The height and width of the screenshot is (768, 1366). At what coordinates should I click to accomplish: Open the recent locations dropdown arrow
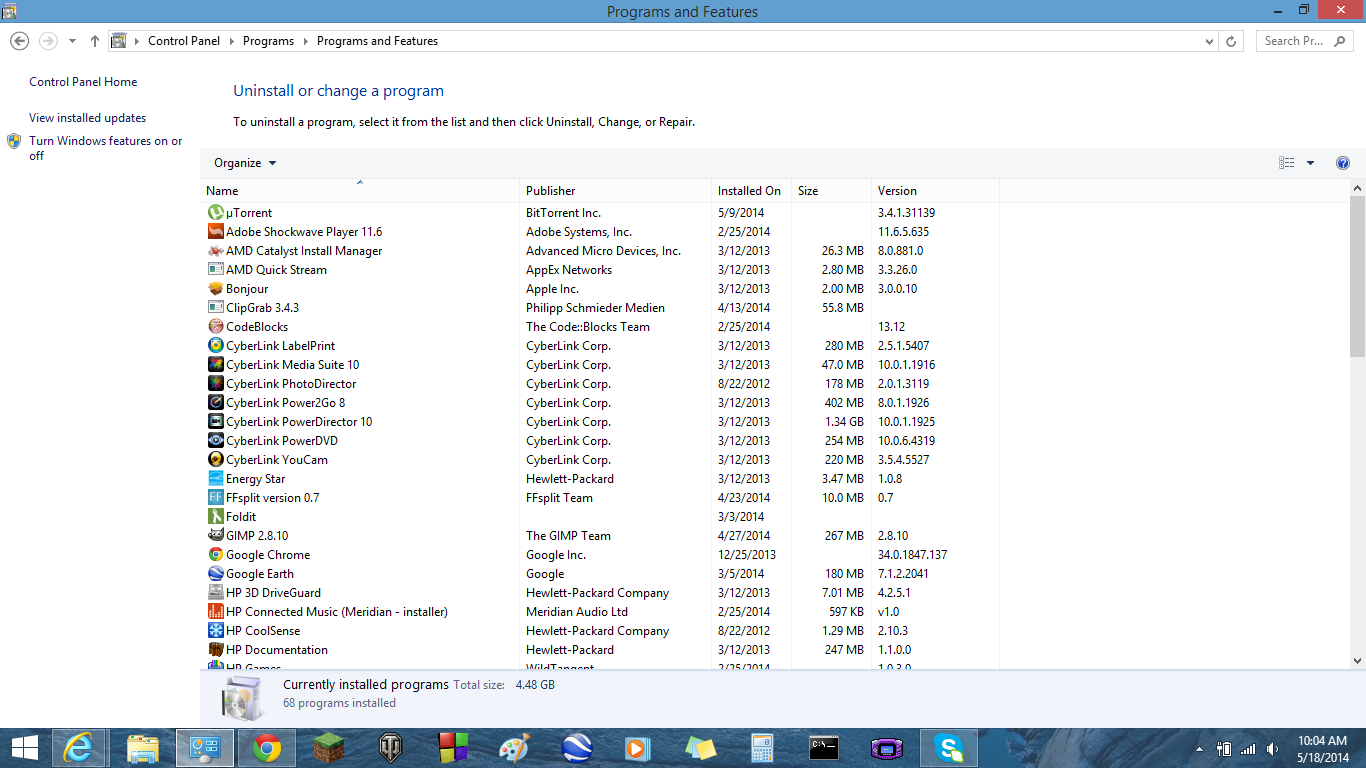click(x=72, y=41)
